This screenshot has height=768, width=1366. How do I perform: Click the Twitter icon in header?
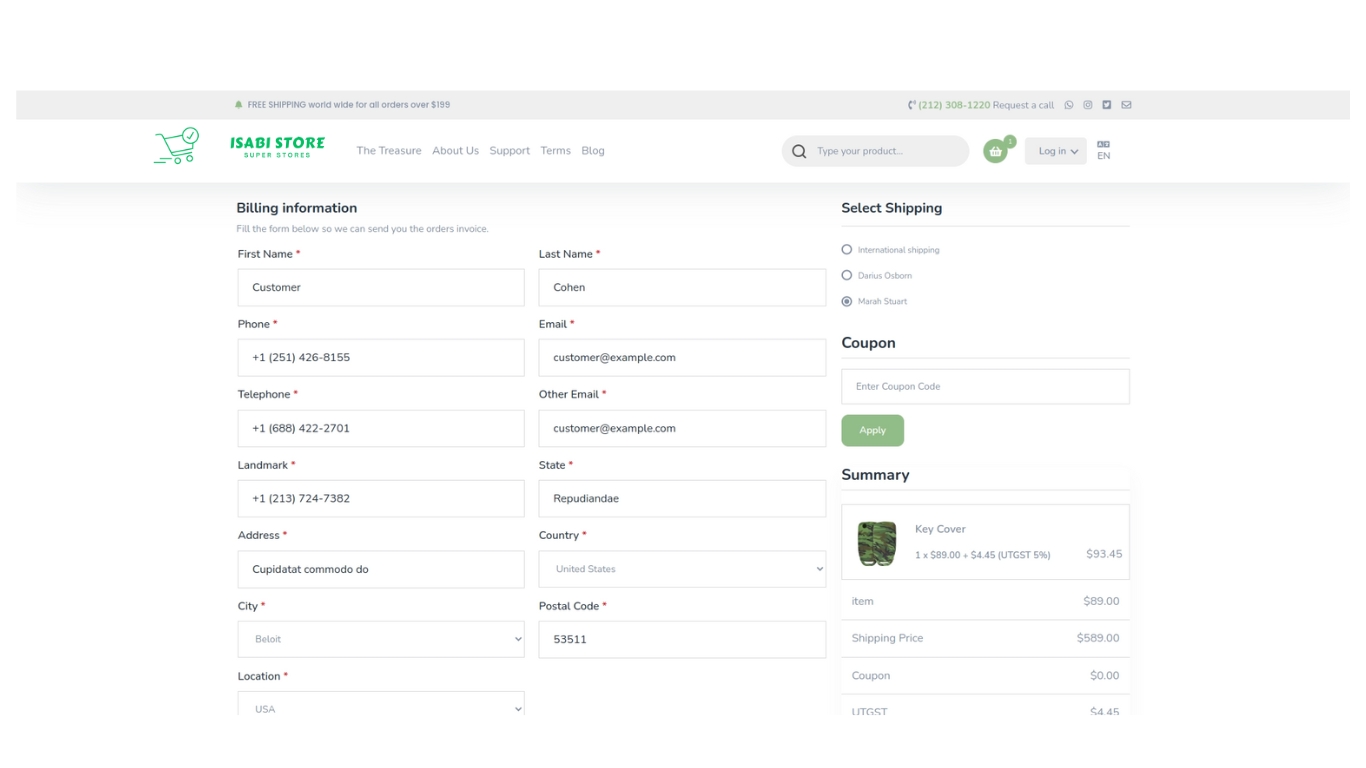pyautogui.click(x=1107, y=105)
